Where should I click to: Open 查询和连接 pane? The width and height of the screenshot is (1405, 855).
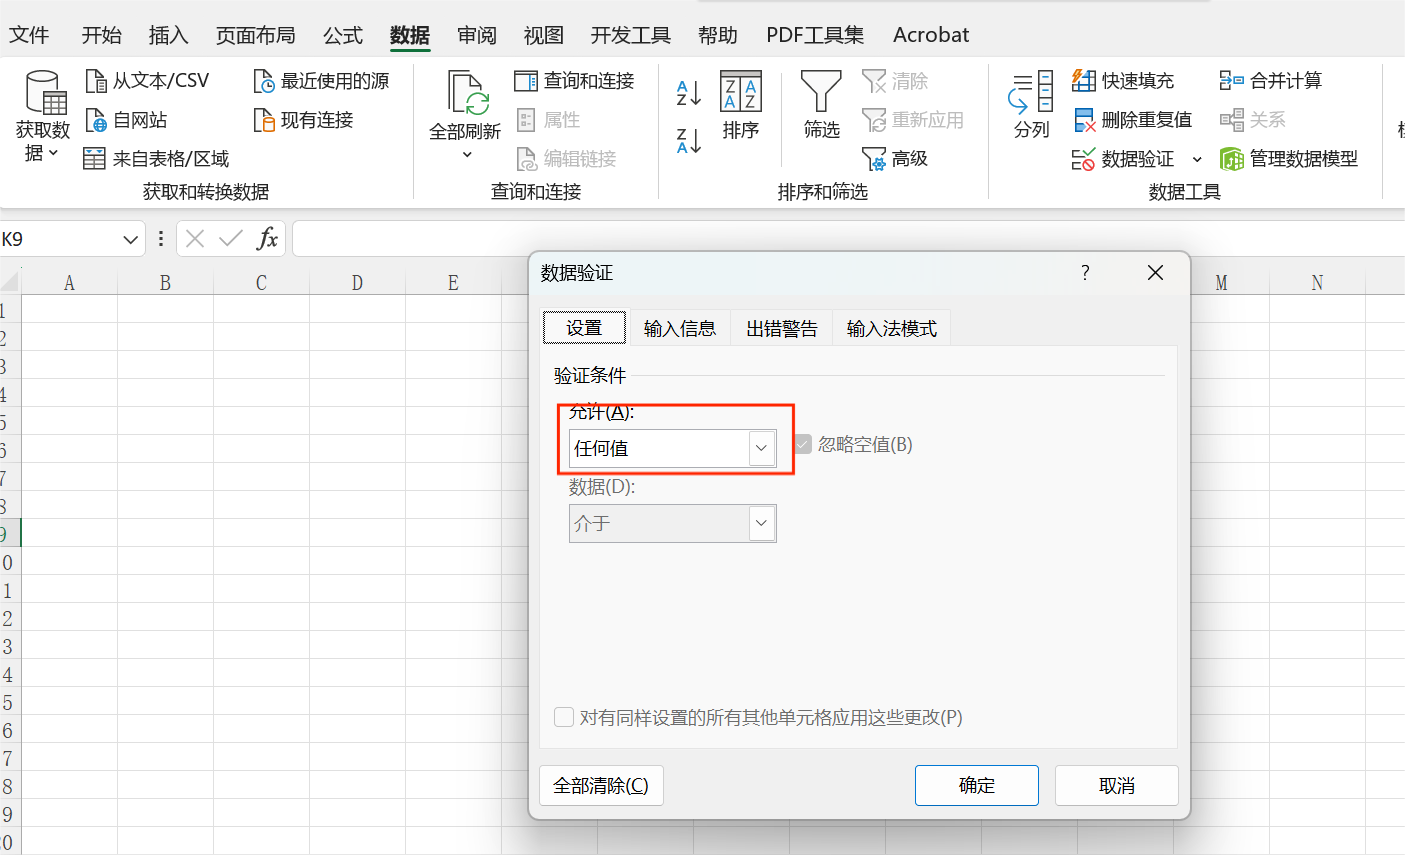click(575, 81)
